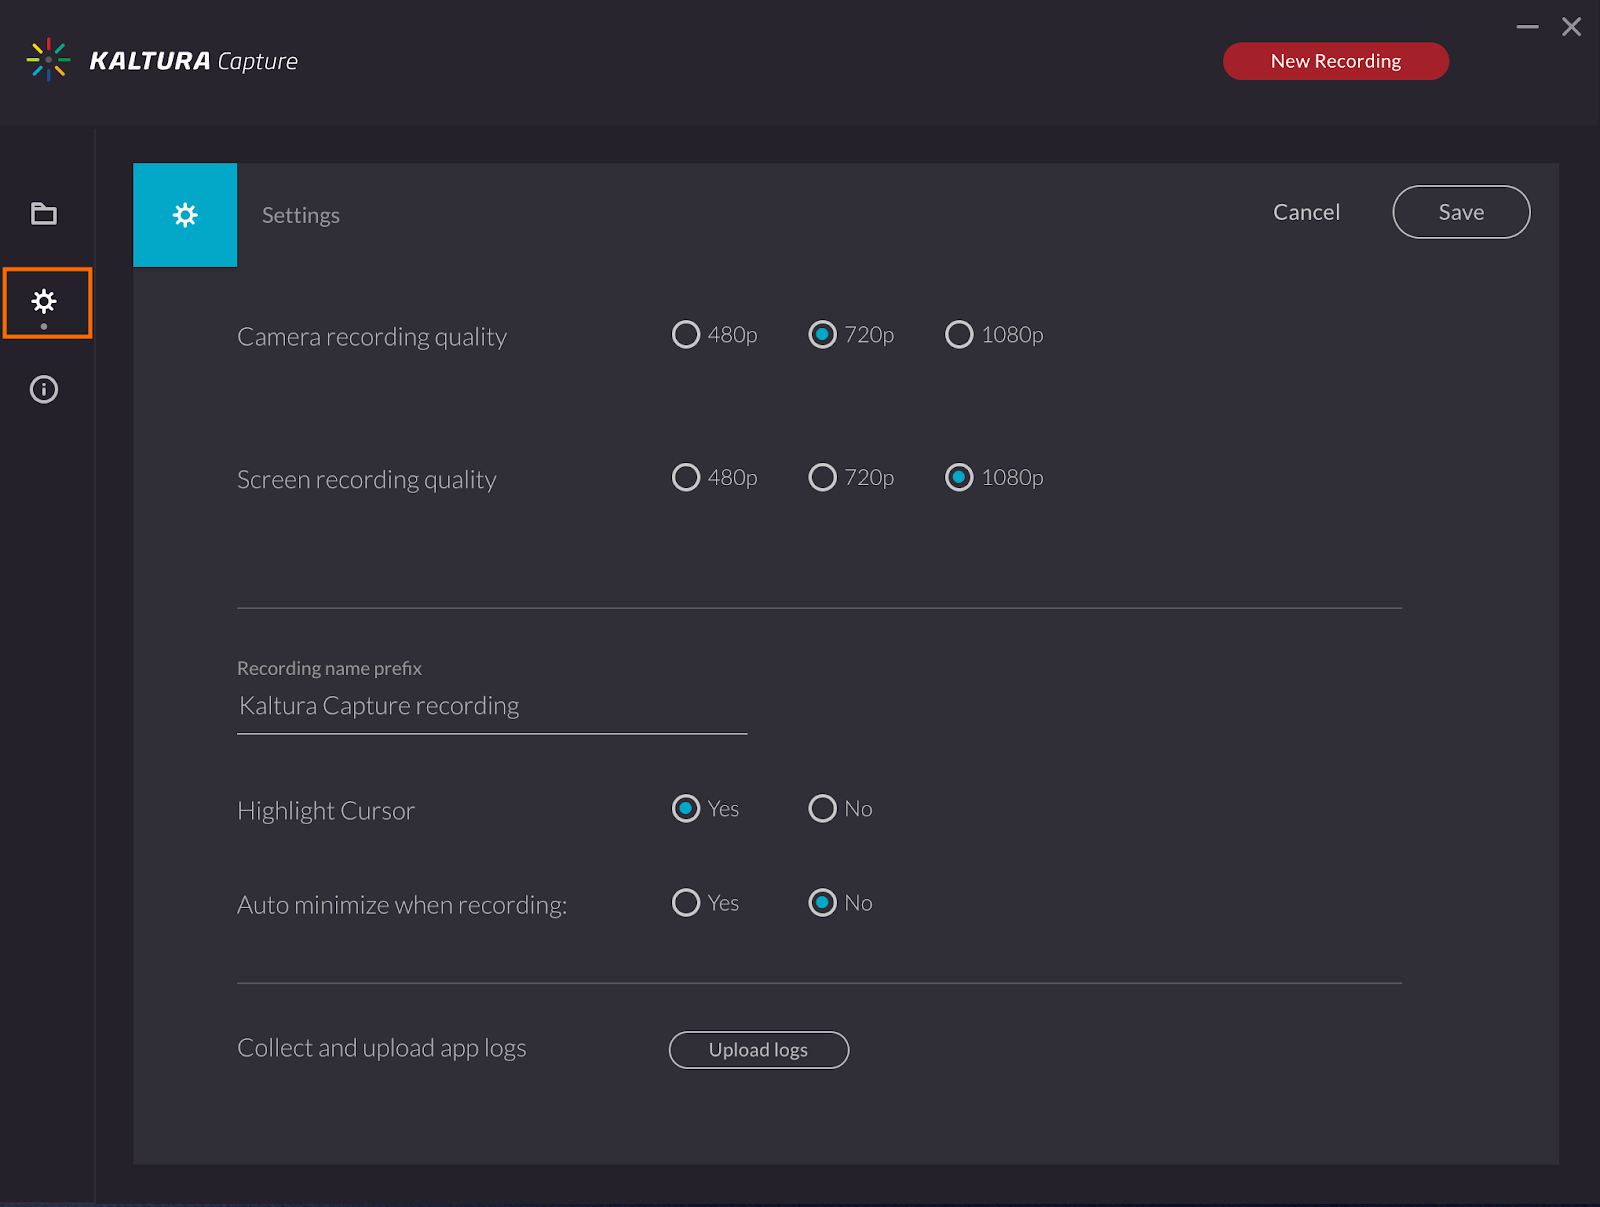Screen dimensions: 1600x1207
Task: Close the Kaltura Capture window
Action: (1571, 27)
